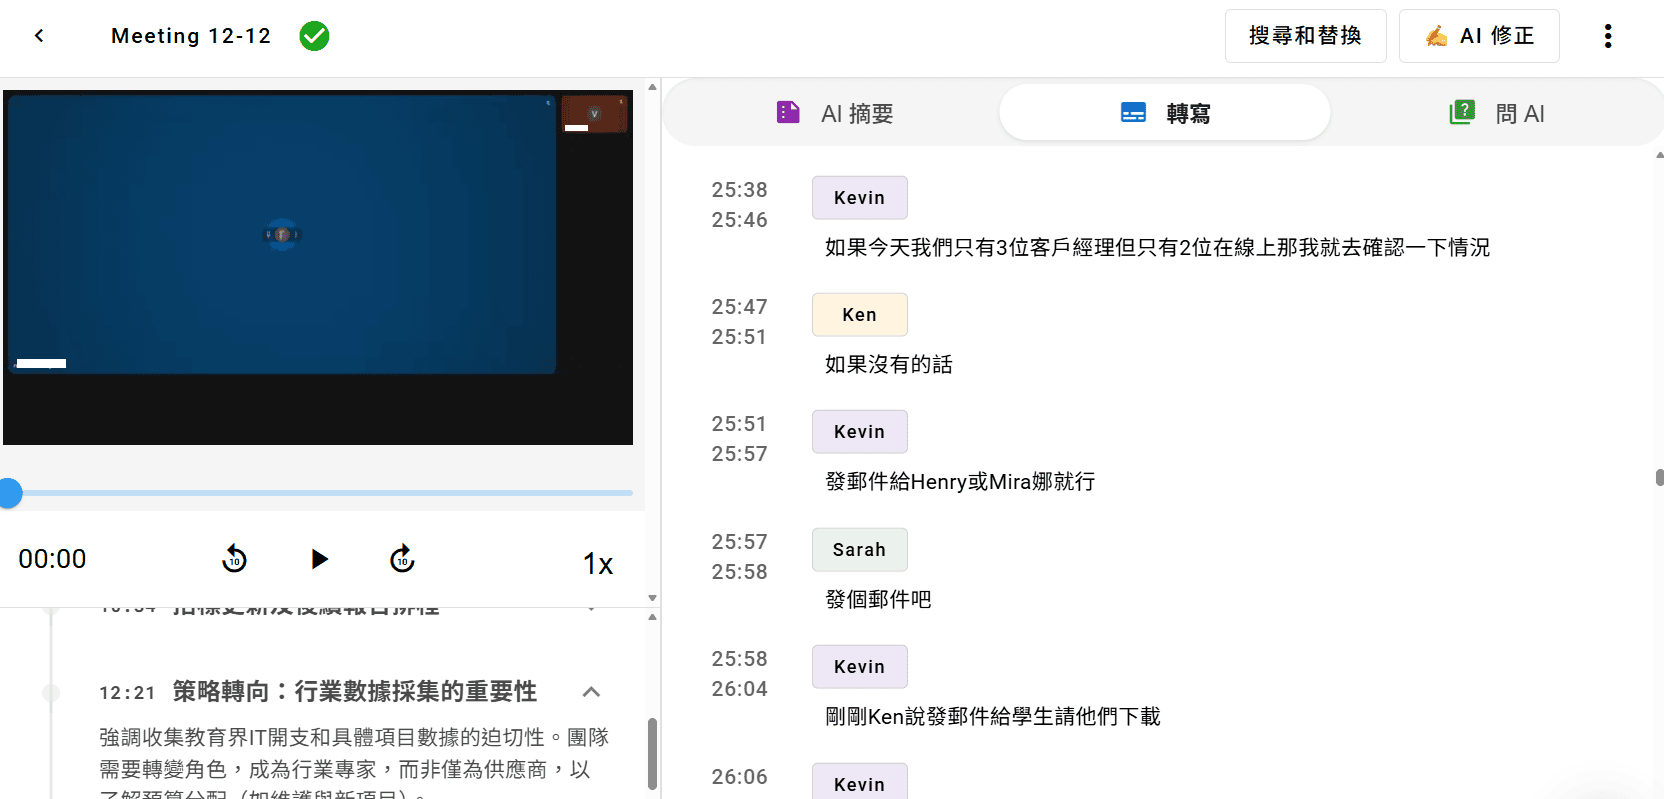Play the meeting recording
Viewport: 1664px width, 799px height.
coord(319,559)
